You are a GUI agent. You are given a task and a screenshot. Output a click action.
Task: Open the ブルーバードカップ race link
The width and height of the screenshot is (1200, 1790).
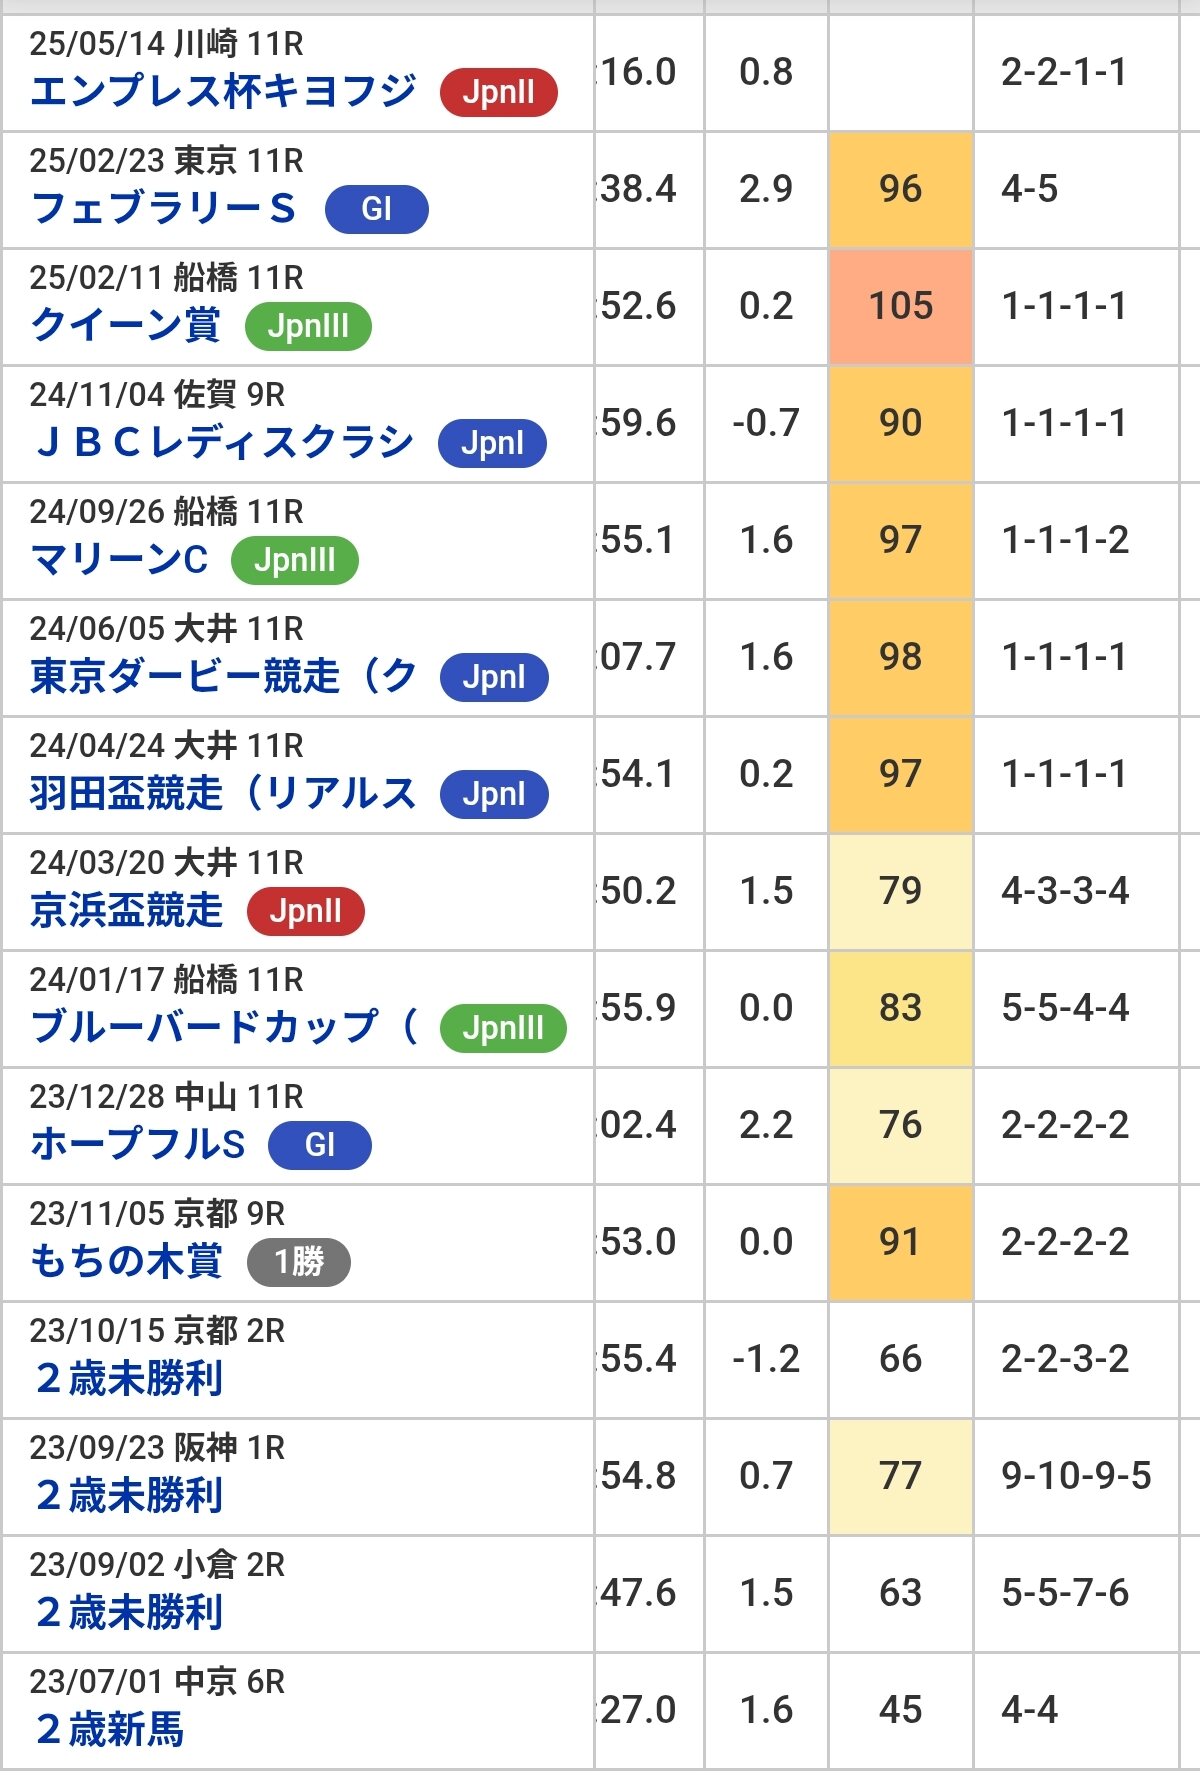pos(222,1028)
